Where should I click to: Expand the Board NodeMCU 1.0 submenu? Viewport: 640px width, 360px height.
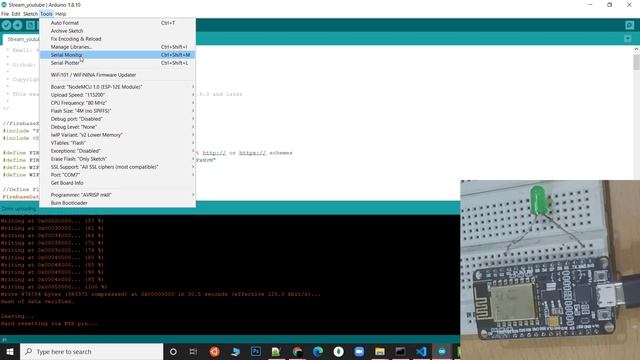(x=118, y=87)
